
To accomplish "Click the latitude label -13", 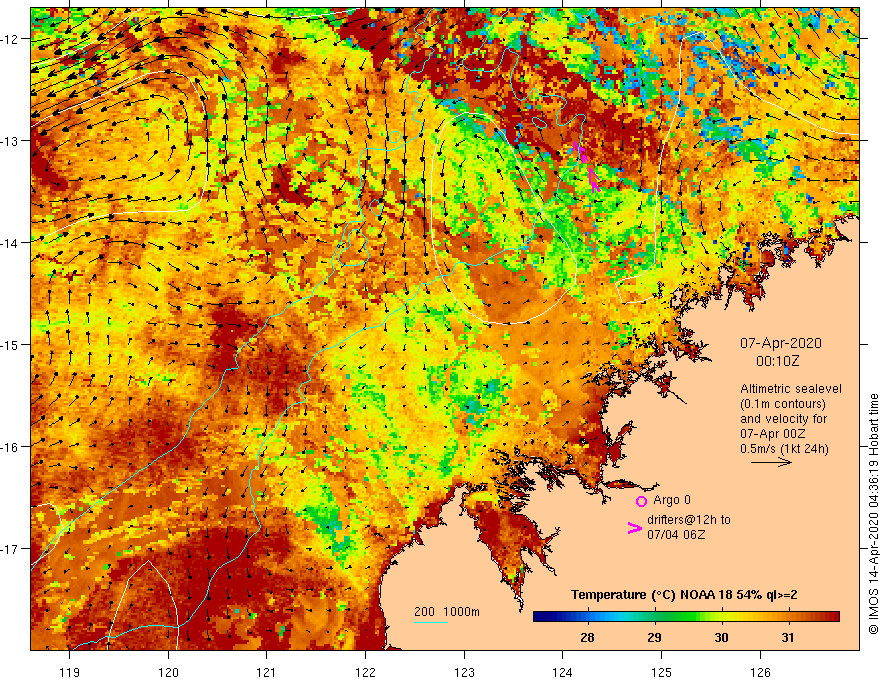I will point(10,141).
